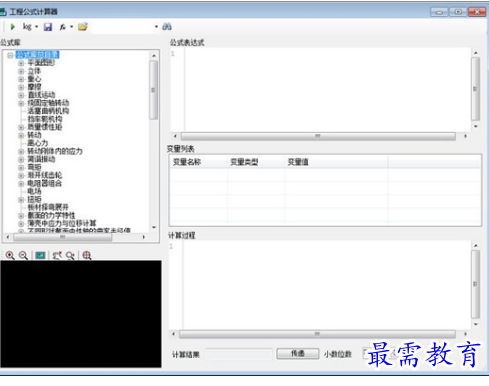This screenshot has width=489, height=386.
Task: Click the green picture icon above preview
Action: click(x=40, y=255)
